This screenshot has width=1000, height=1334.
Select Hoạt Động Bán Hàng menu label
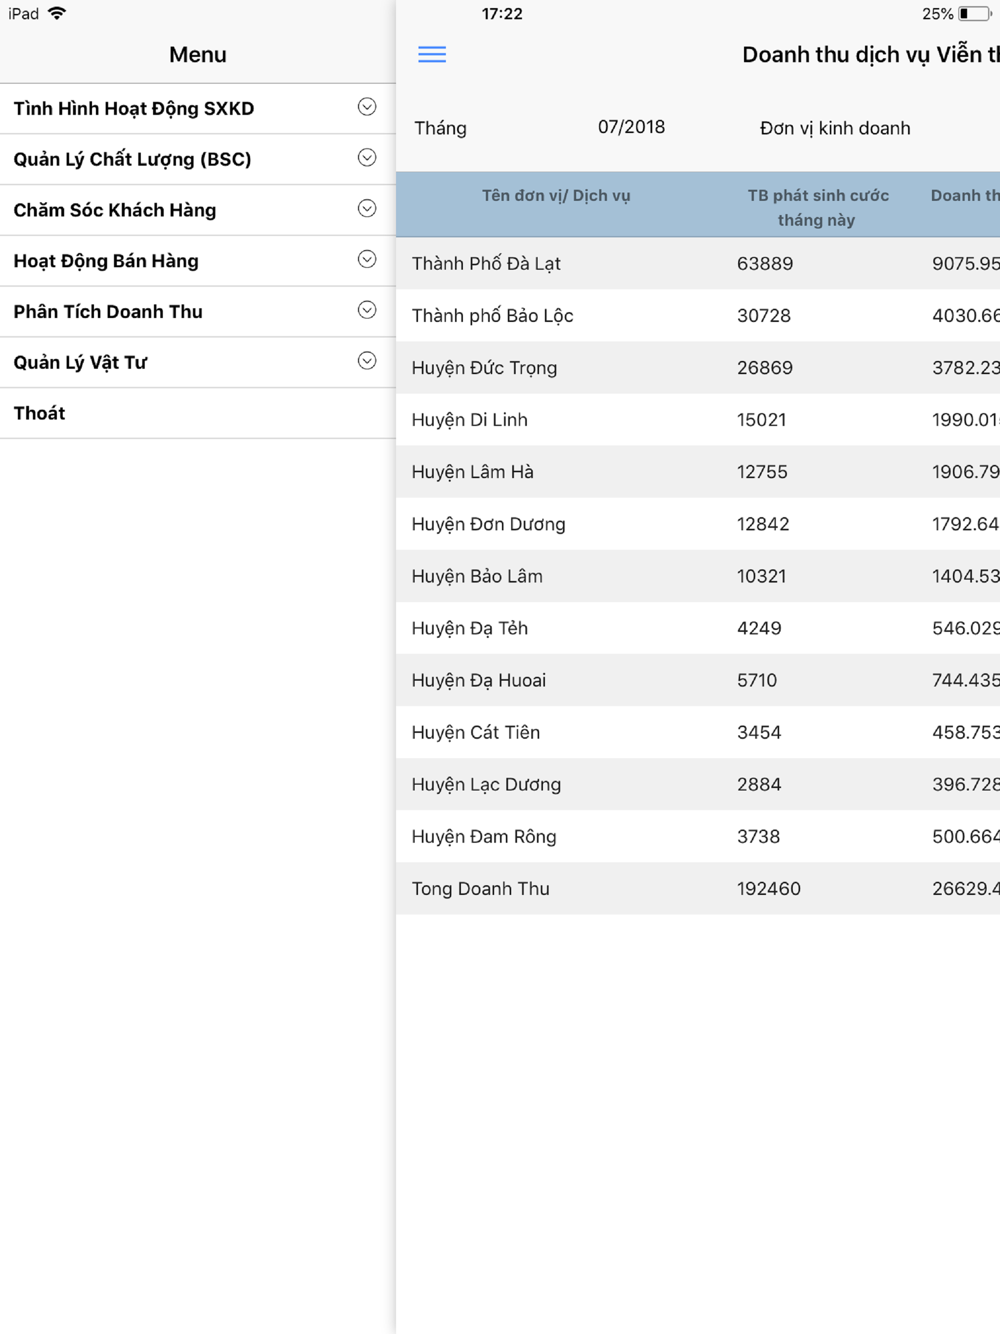[106, 261]
